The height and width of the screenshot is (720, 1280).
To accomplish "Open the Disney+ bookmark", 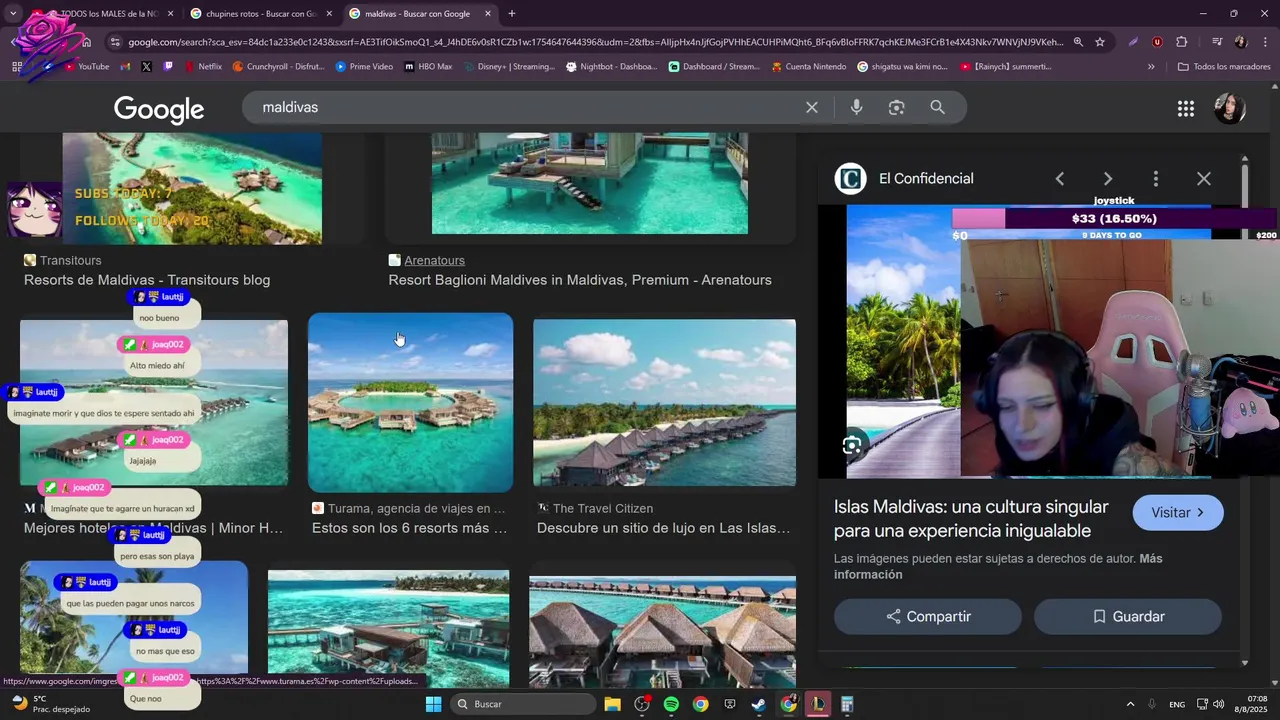I will [x=508, y=67].
